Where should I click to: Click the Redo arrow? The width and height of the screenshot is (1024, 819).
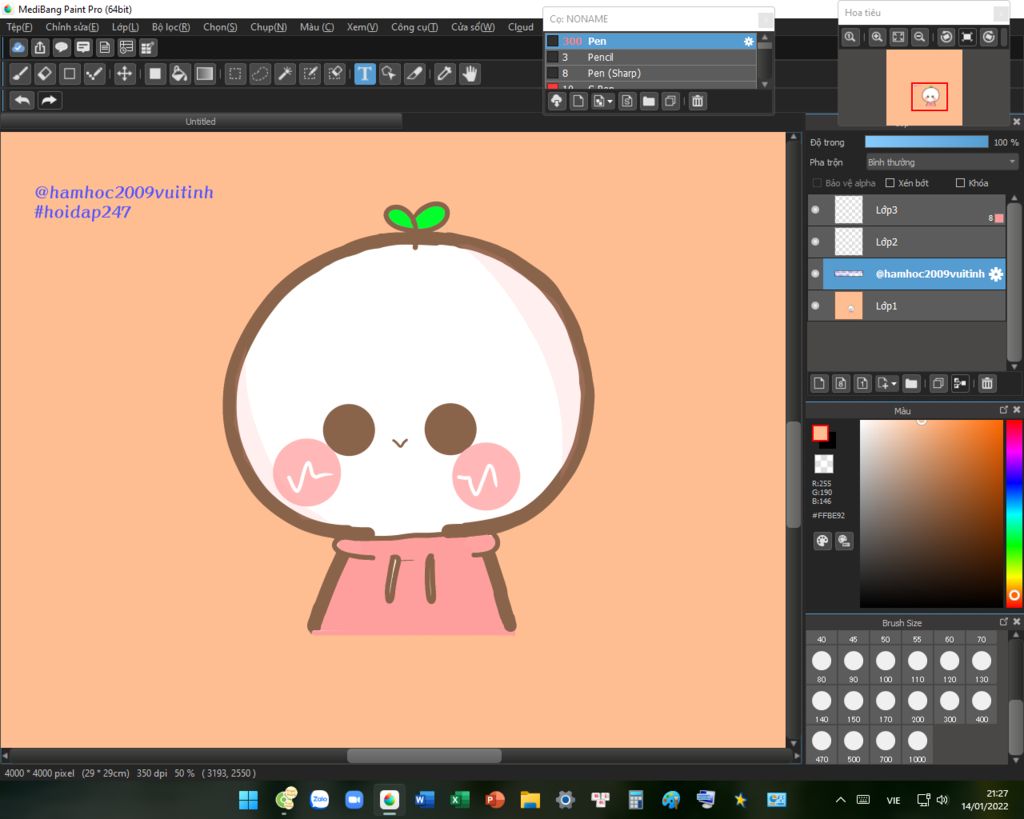click(49, 100)
